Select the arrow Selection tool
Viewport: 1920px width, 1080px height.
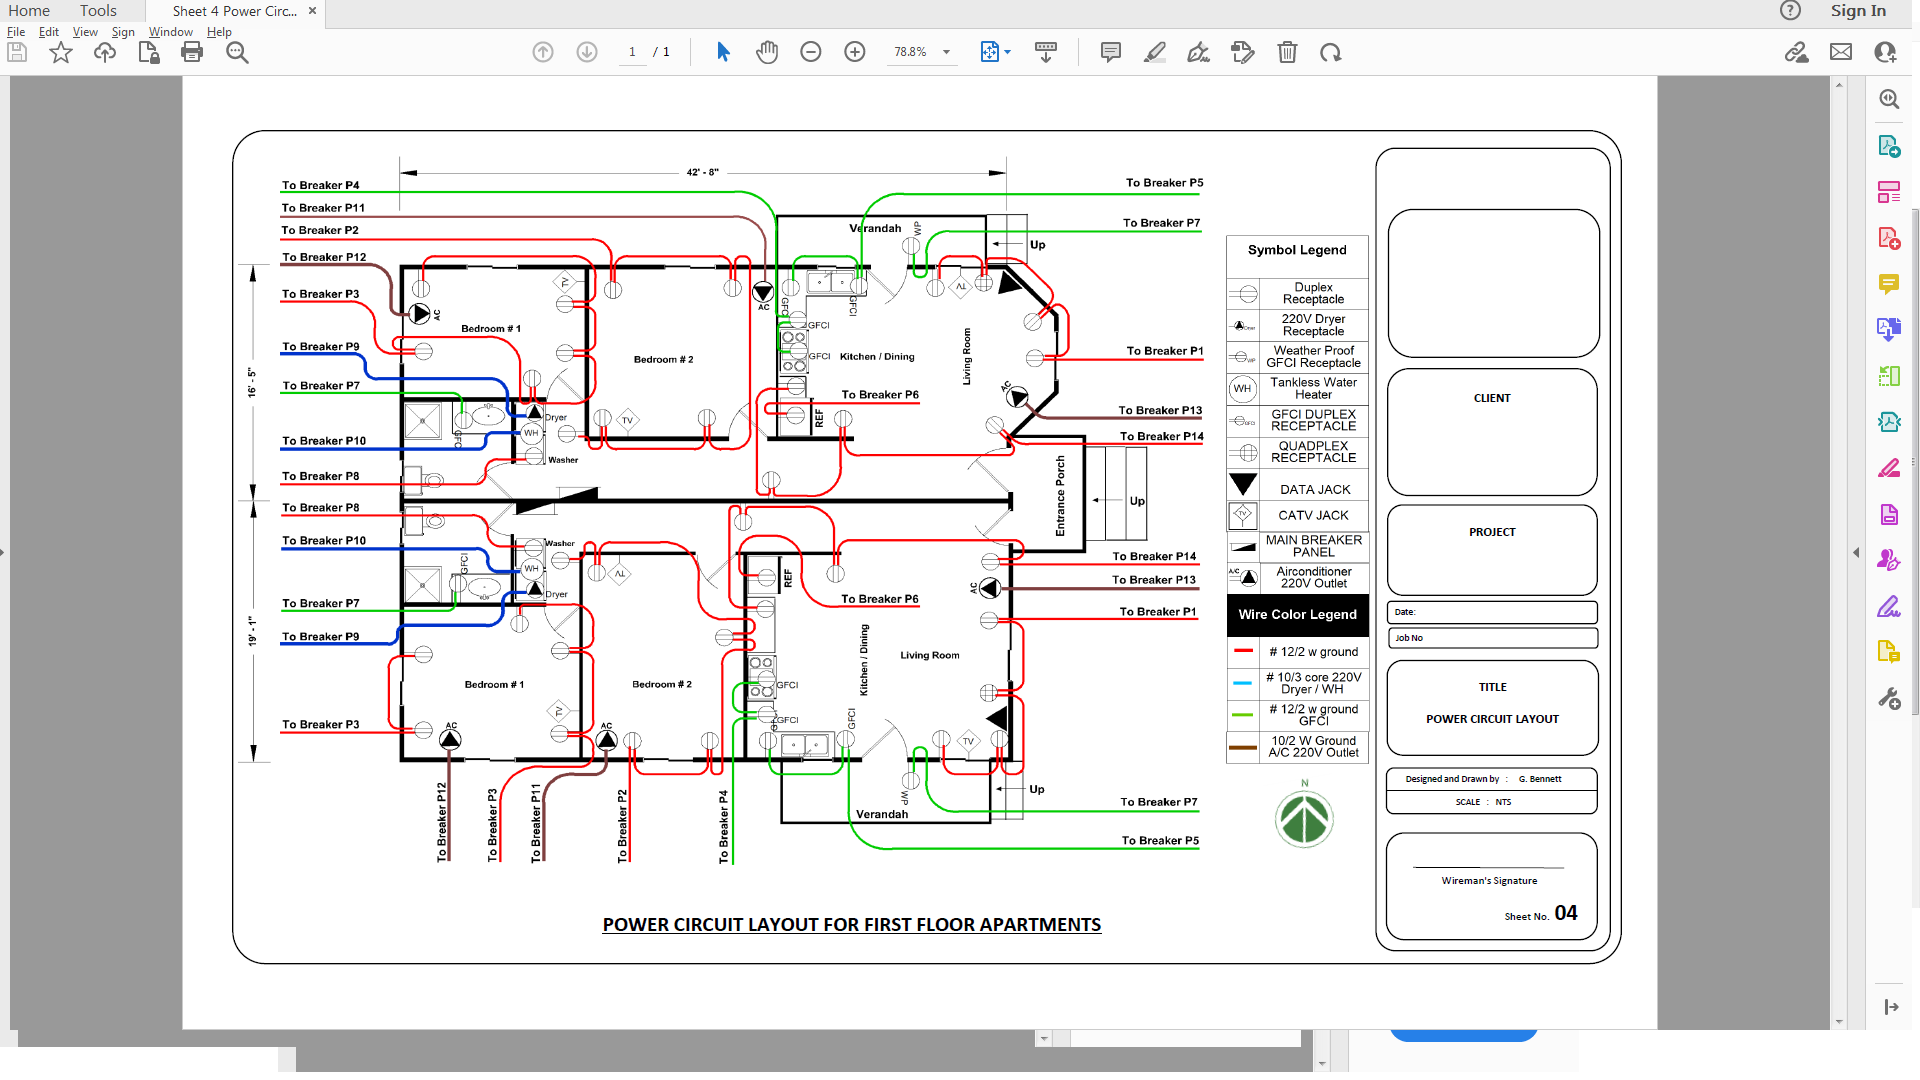click(x=723, y=52)
